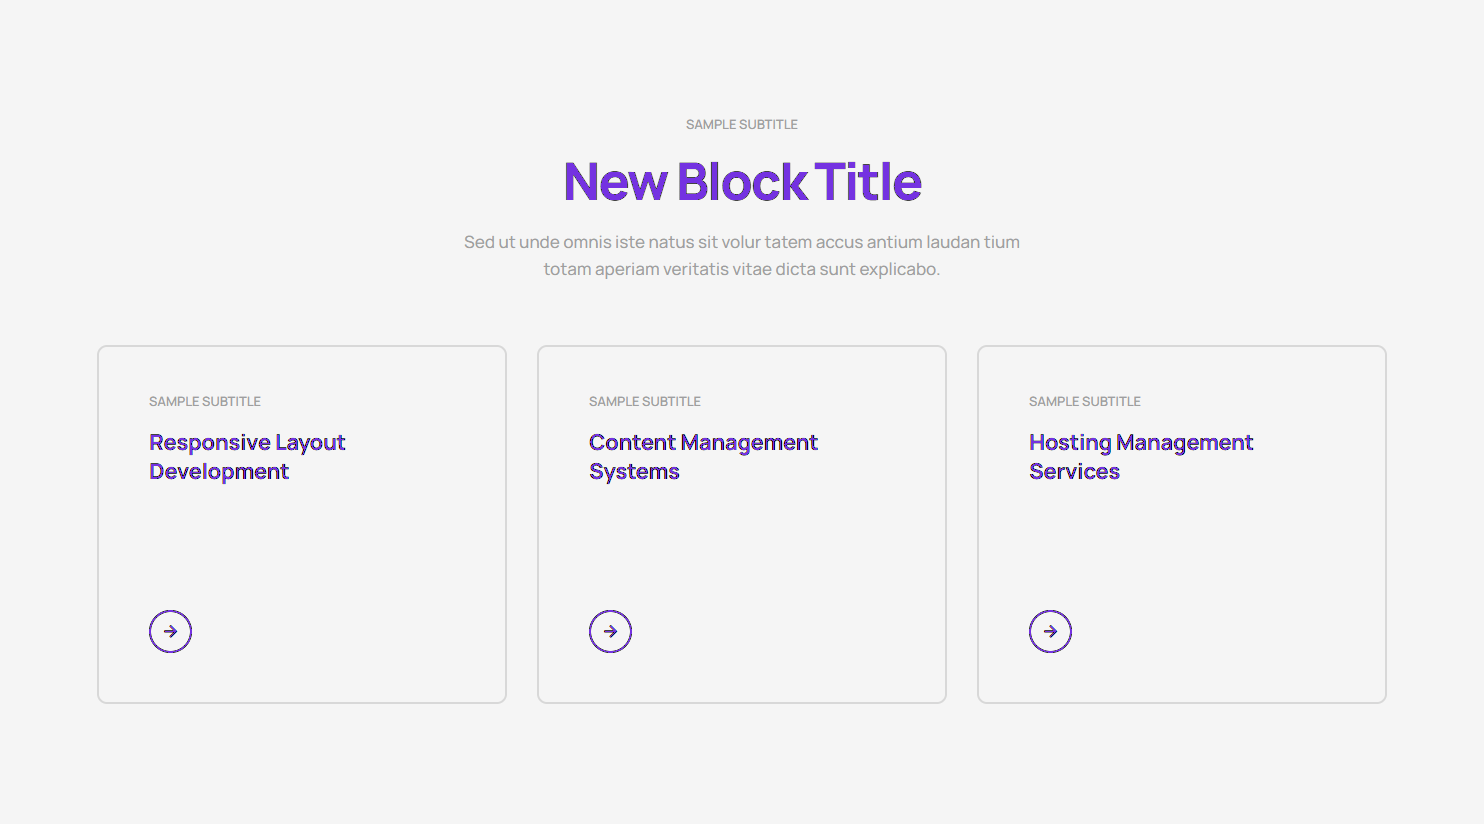The image size is (1484, 824).
Task: Click the word "Title" in the main heading
Action: point(868,182)
